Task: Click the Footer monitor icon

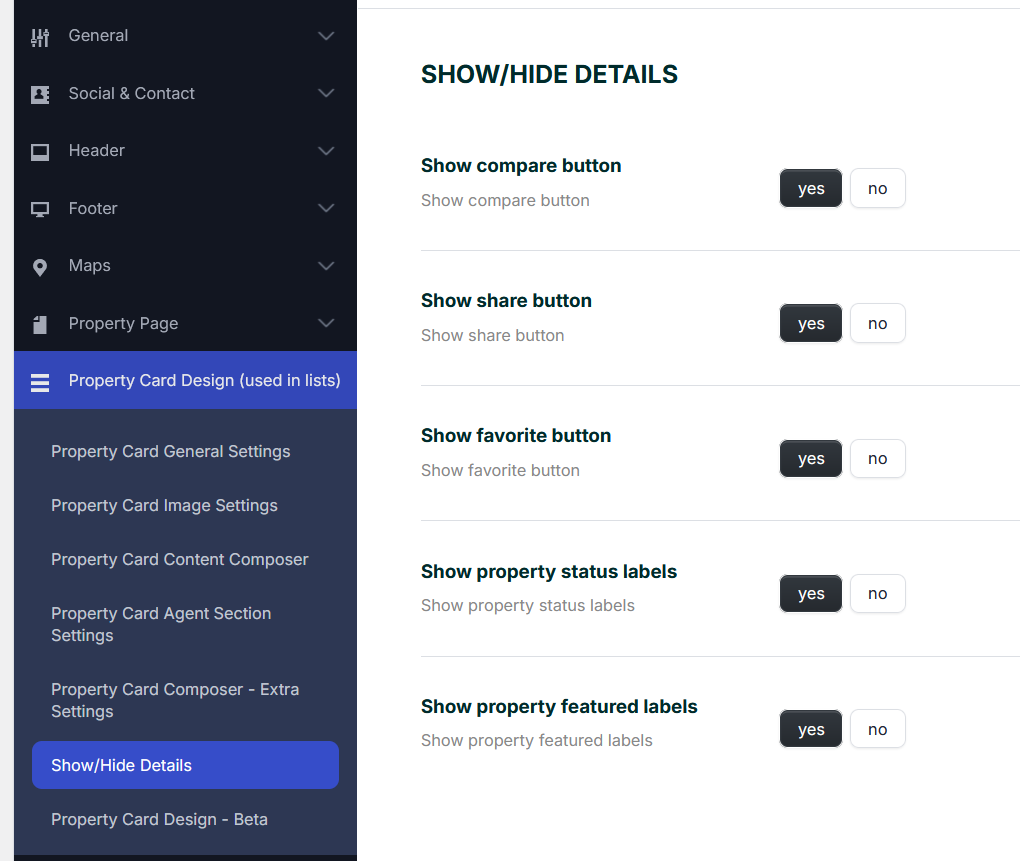Action: pos(40,209)
